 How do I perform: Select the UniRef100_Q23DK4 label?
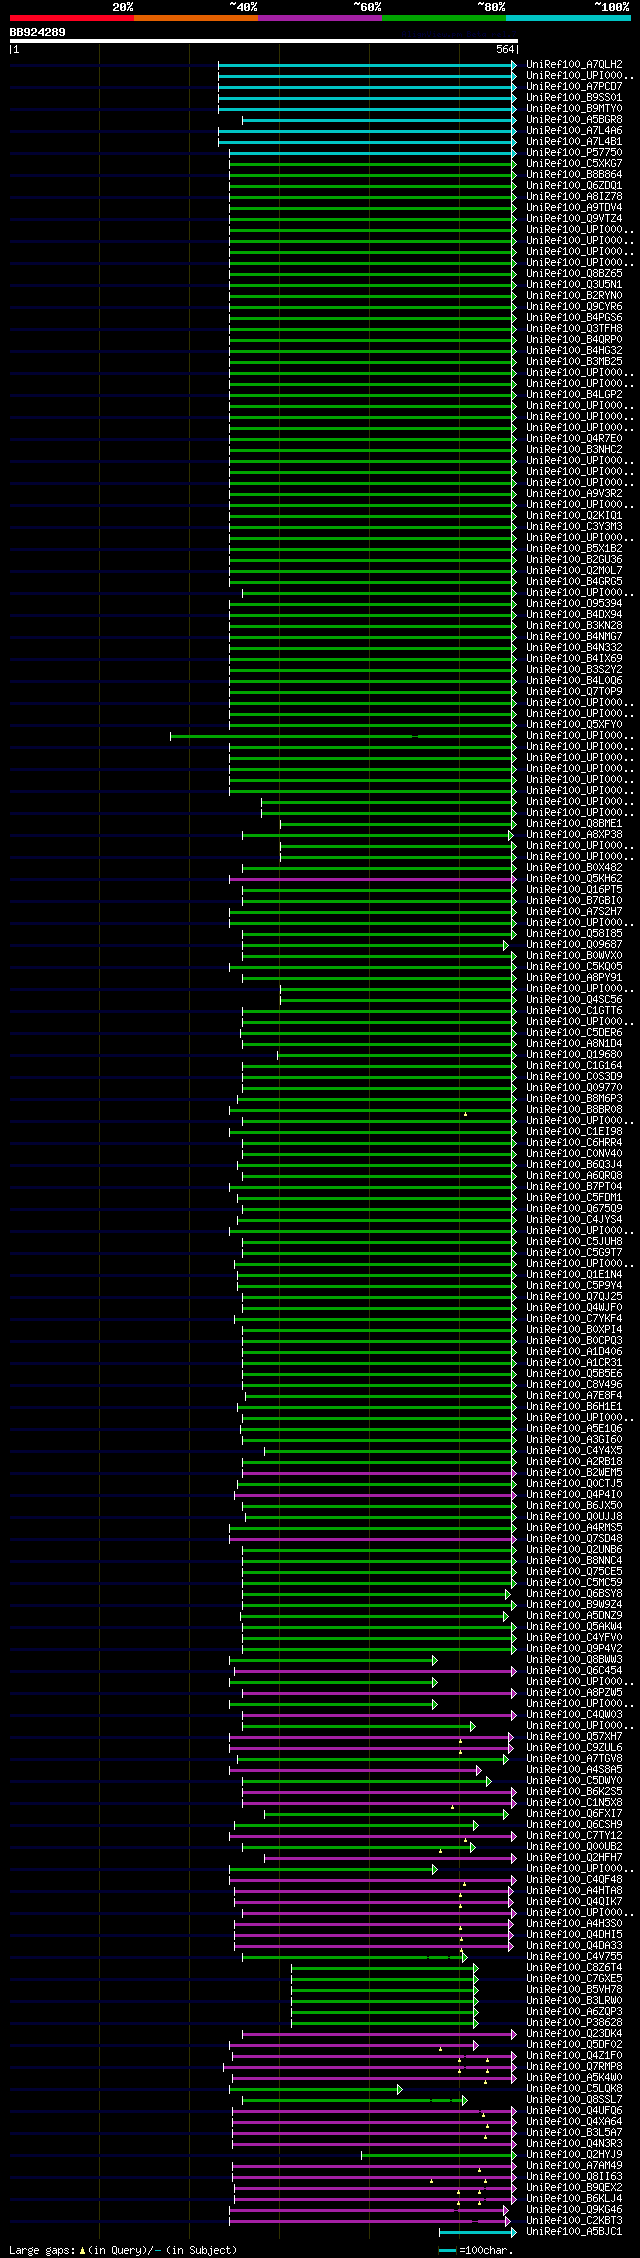[x=574, y=2033]
